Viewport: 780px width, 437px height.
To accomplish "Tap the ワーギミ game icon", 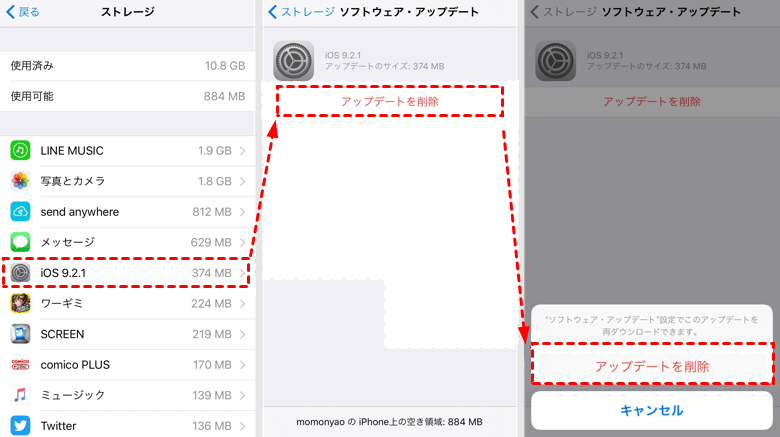I will point(20,303).
